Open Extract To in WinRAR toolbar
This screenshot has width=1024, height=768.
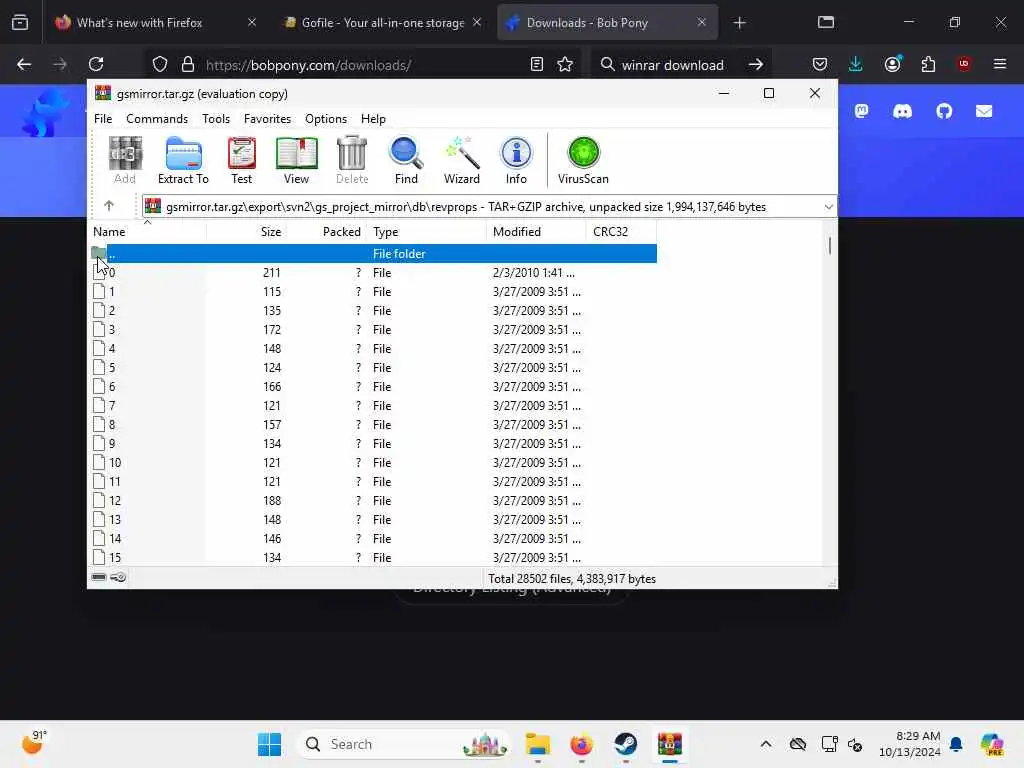pos(183,161)
